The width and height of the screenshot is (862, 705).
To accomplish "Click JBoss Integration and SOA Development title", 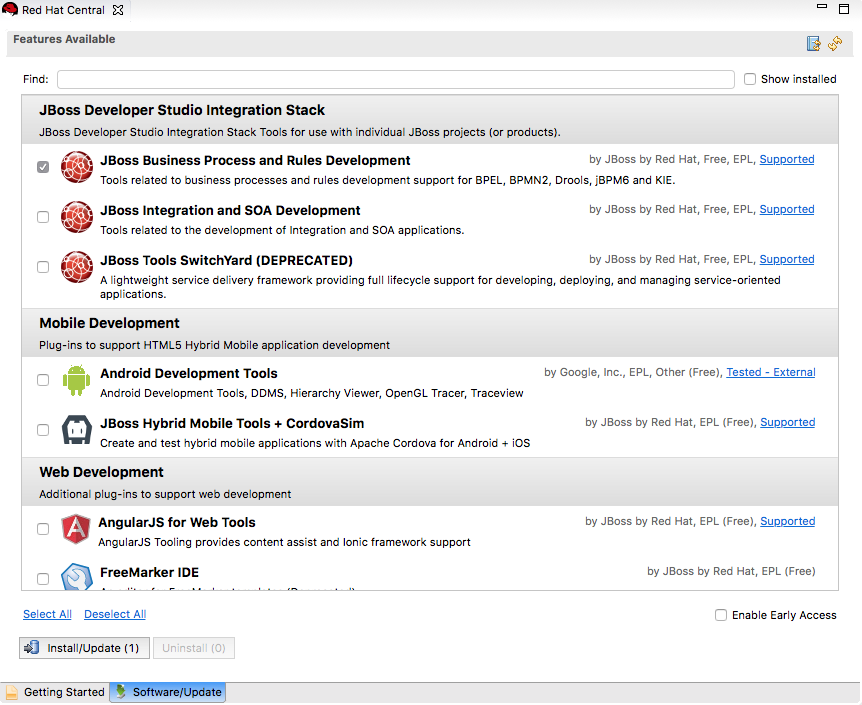I will click(230, 211).
